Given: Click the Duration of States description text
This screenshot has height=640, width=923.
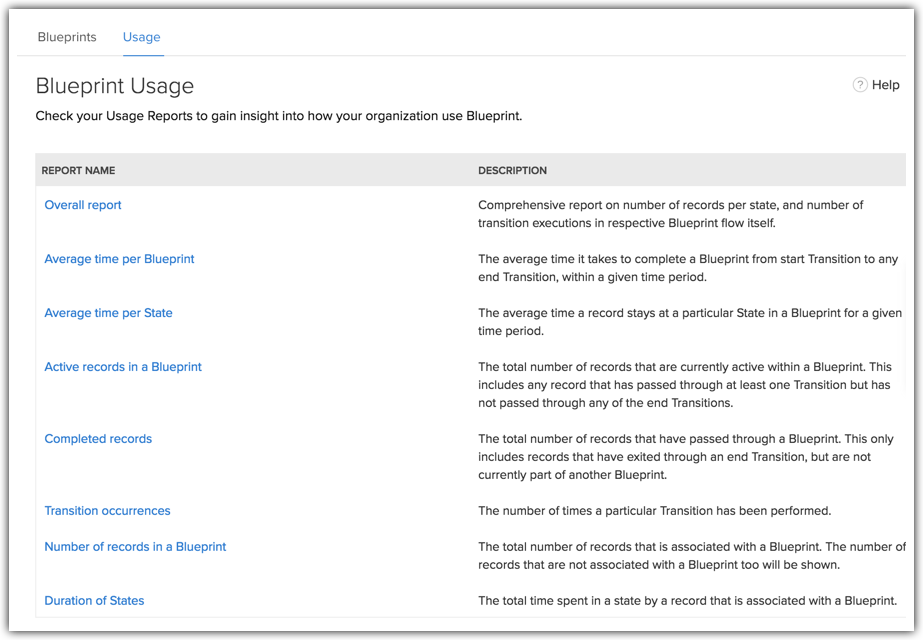Looking at the screenshot, I should (687, 601).
